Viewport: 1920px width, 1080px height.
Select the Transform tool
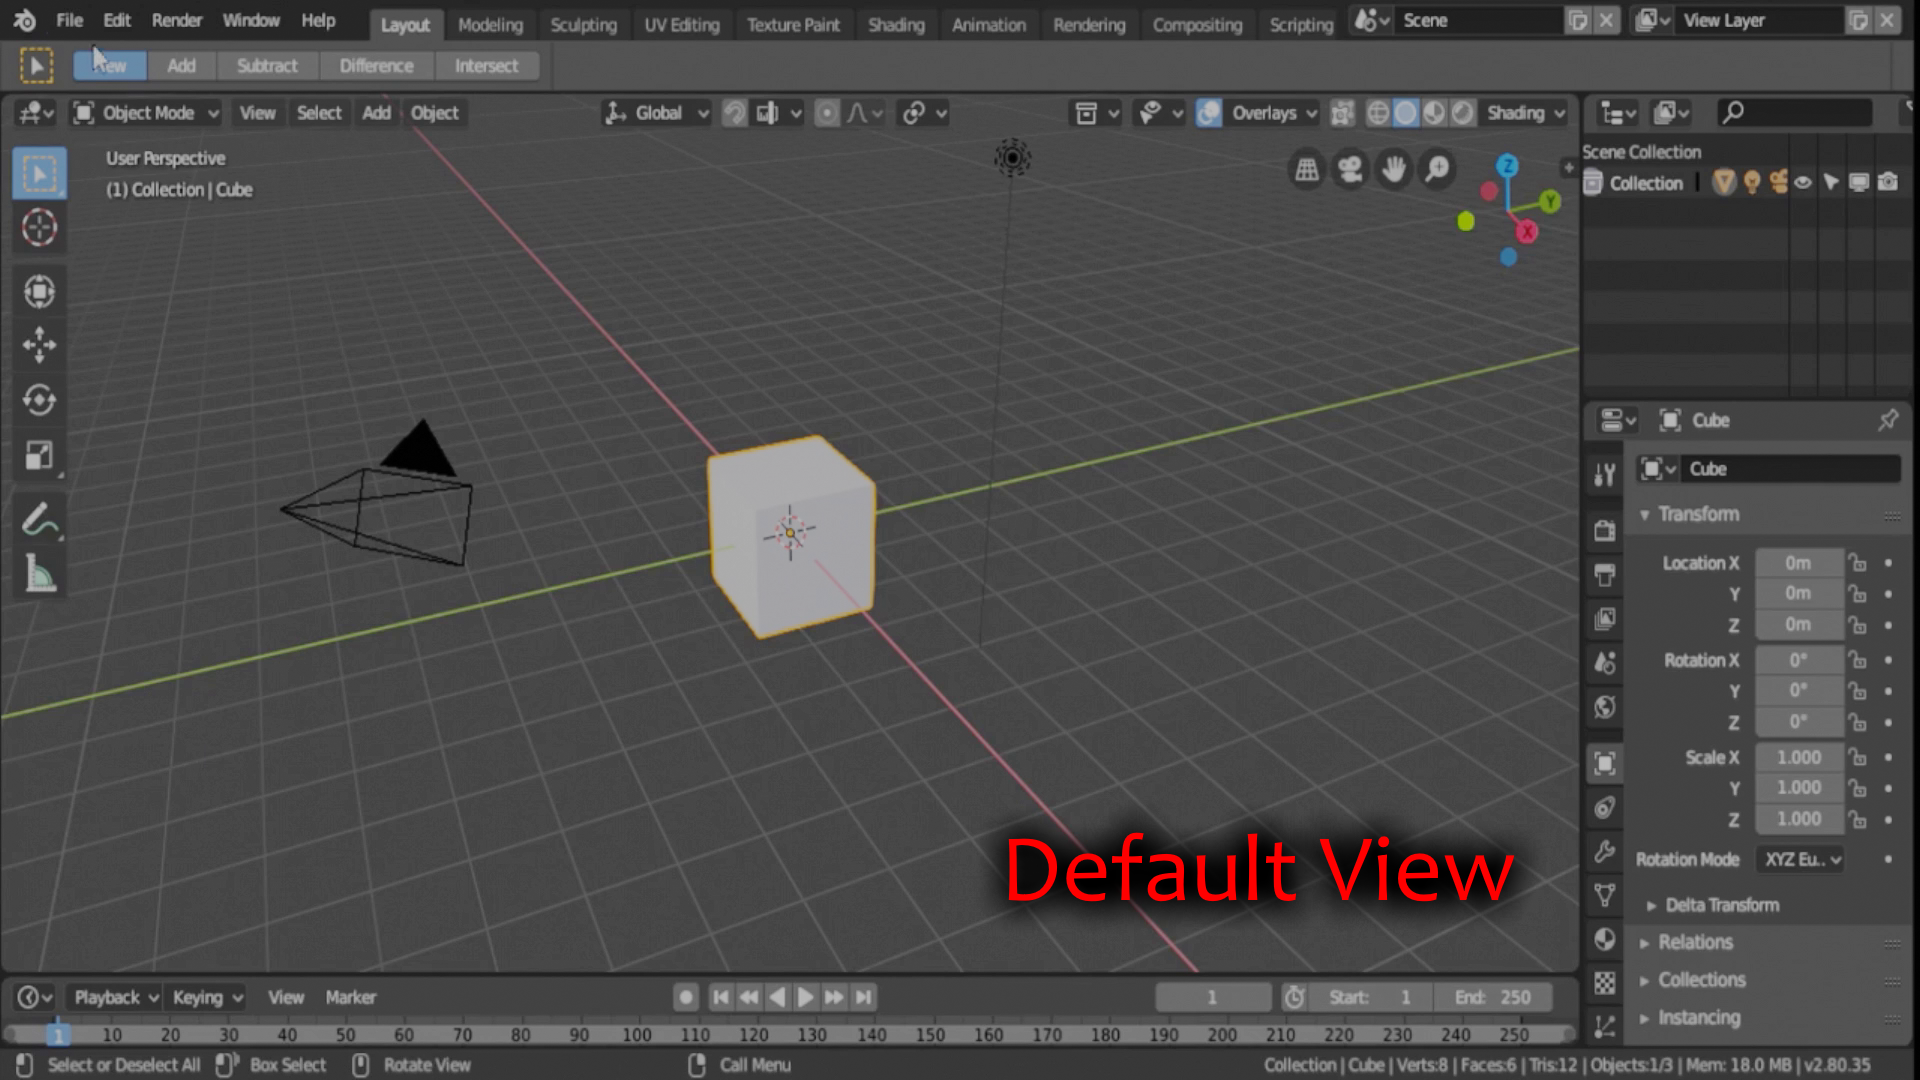pyautogui.click(x=40, y=291)
